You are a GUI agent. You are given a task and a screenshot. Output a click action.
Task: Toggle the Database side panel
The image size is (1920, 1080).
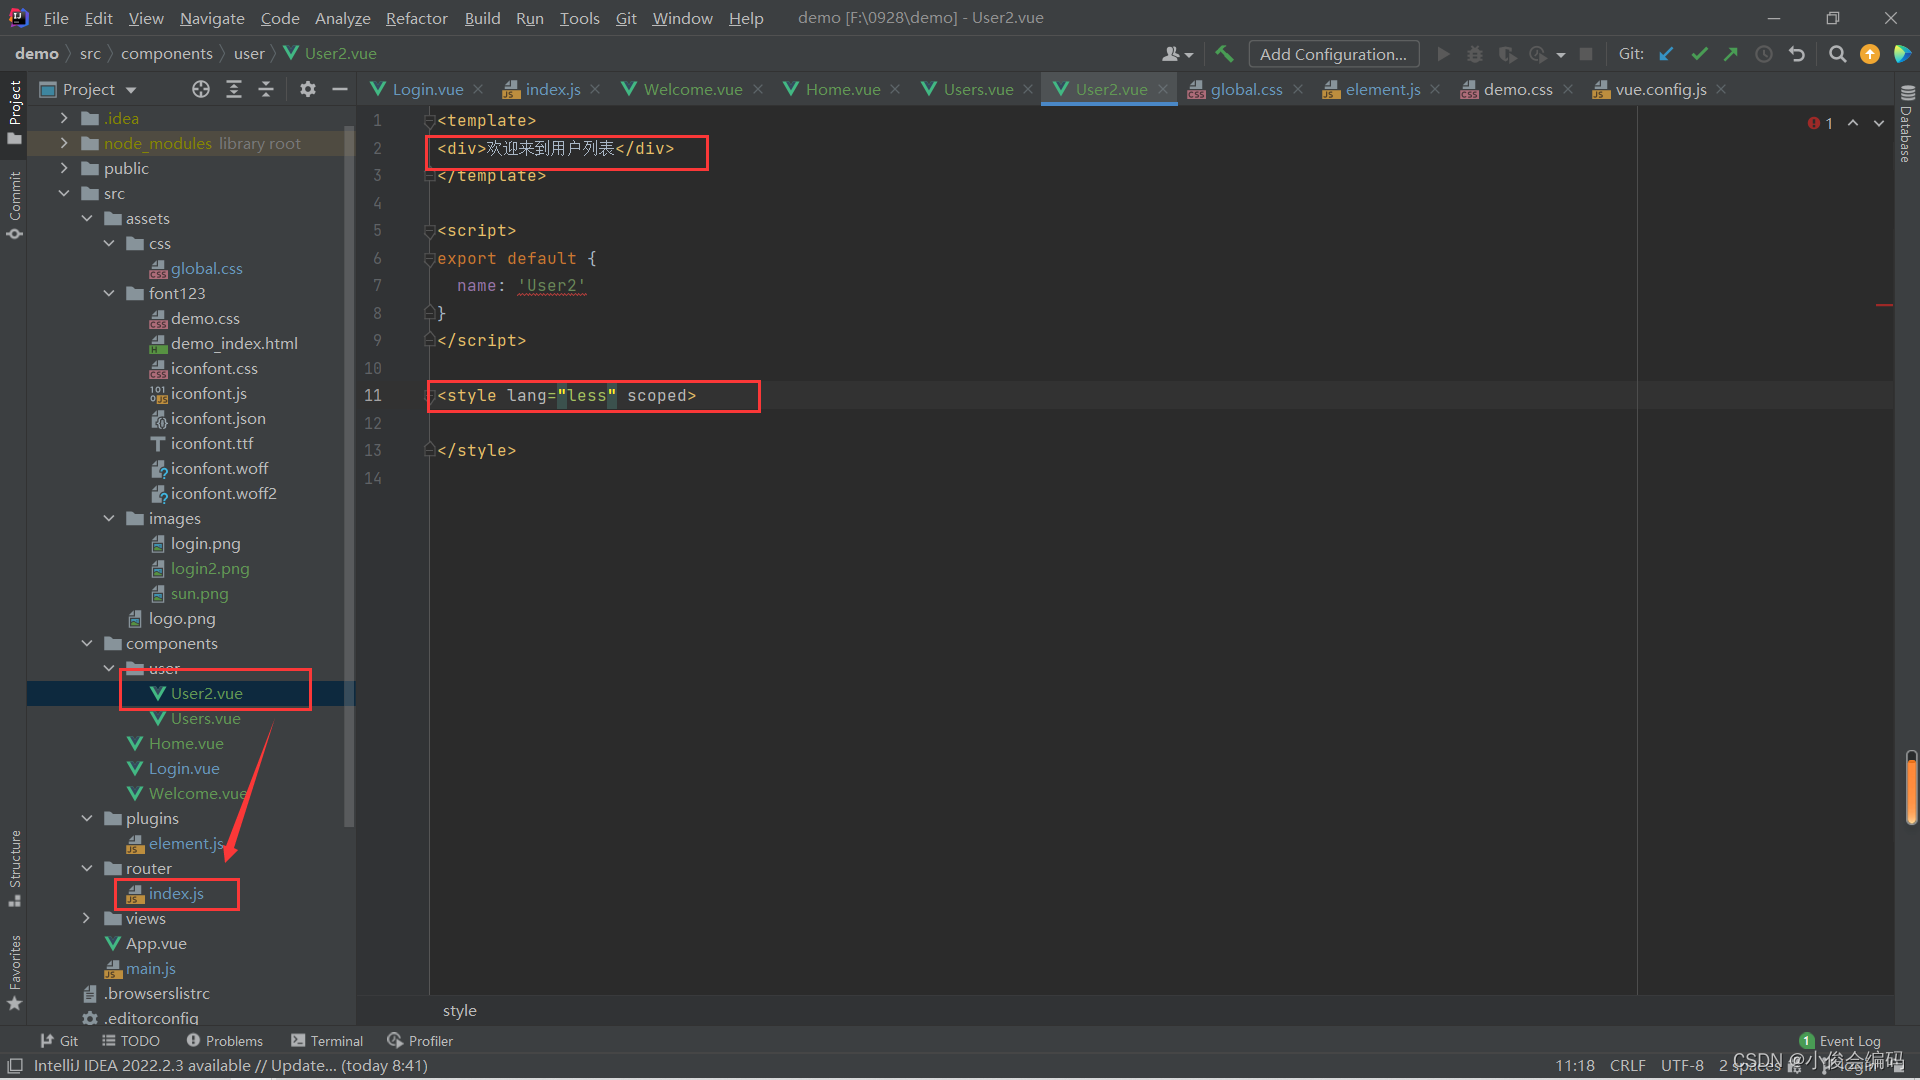coord(1906,125)
